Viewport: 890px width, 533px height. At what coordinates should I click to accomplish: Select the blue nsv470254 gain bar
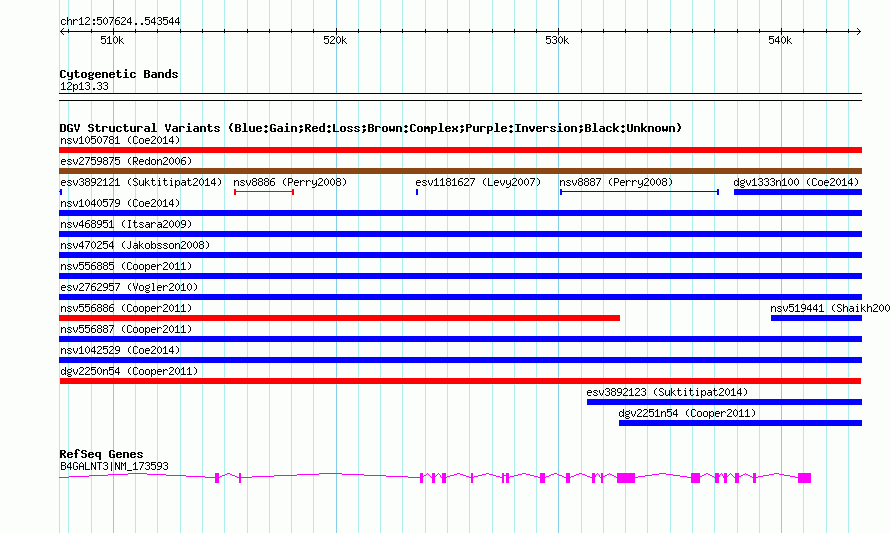(460, 255)
